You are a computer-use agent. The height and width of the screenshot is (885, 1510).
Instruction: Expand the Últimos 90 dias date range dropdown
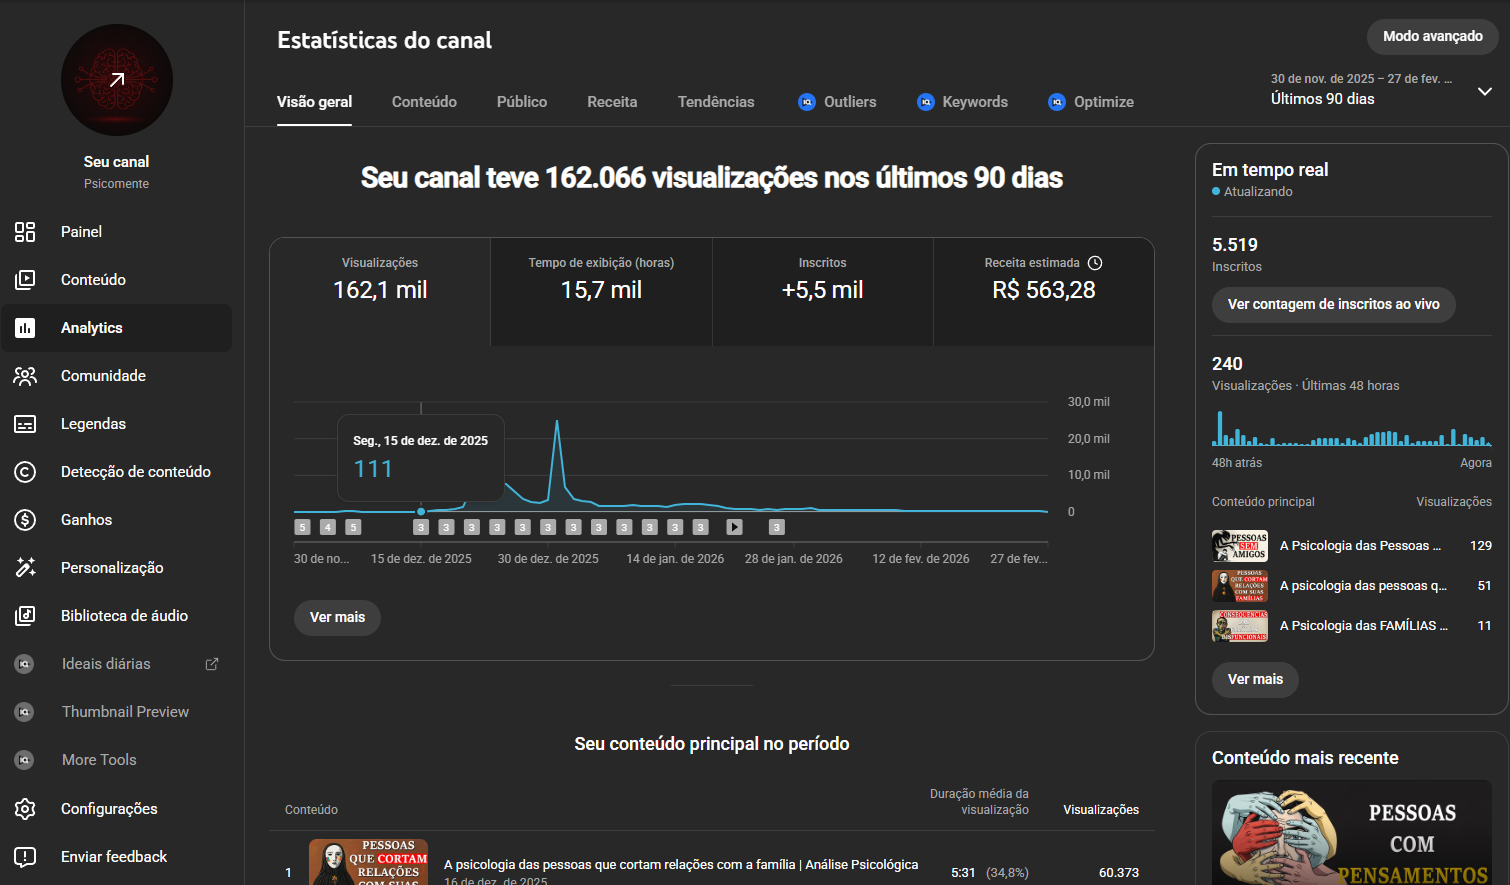1484,91
